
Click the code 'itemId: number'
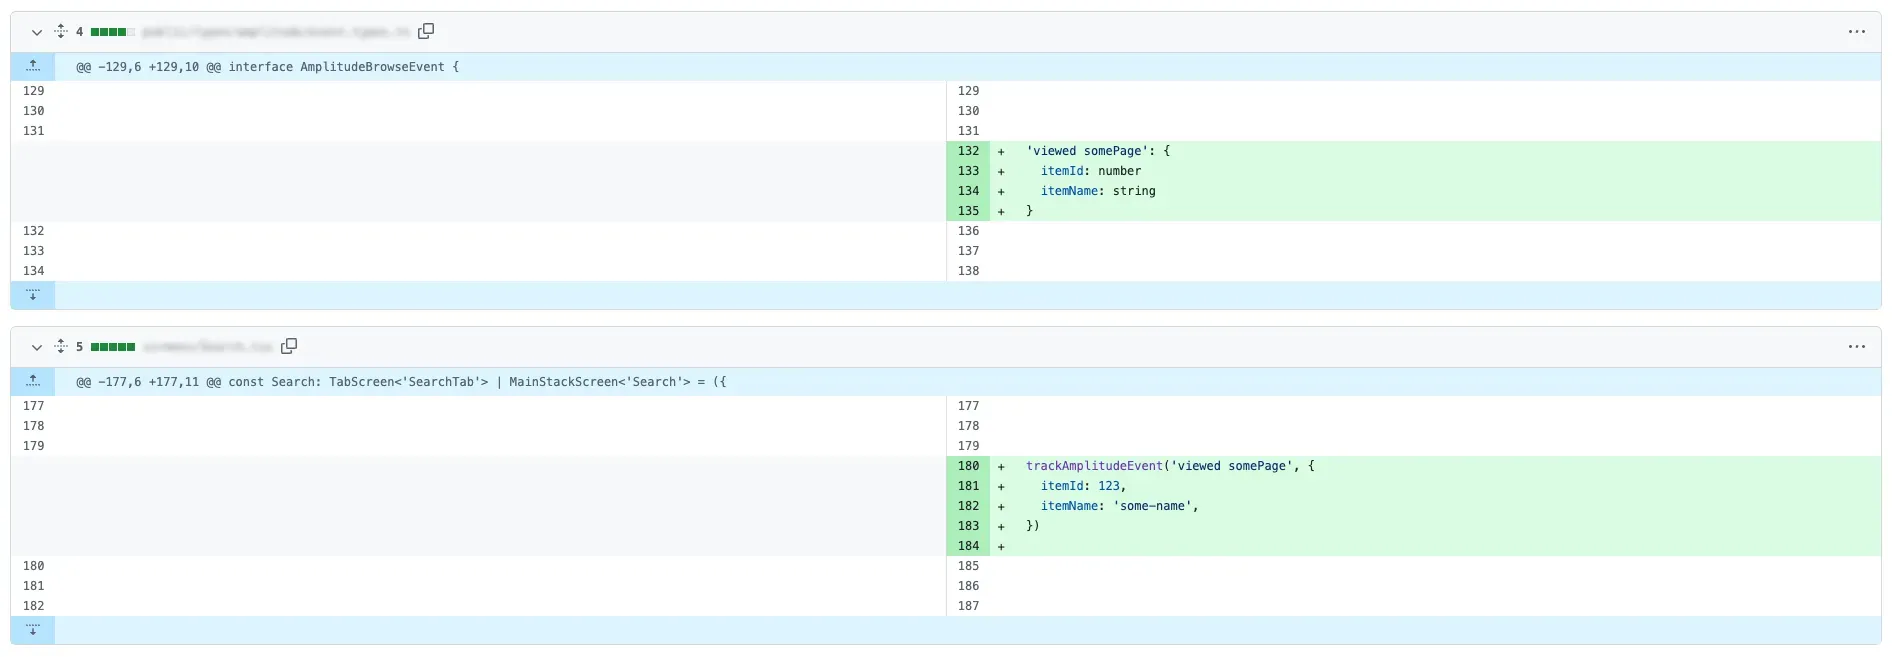[x=1091, y=171]
